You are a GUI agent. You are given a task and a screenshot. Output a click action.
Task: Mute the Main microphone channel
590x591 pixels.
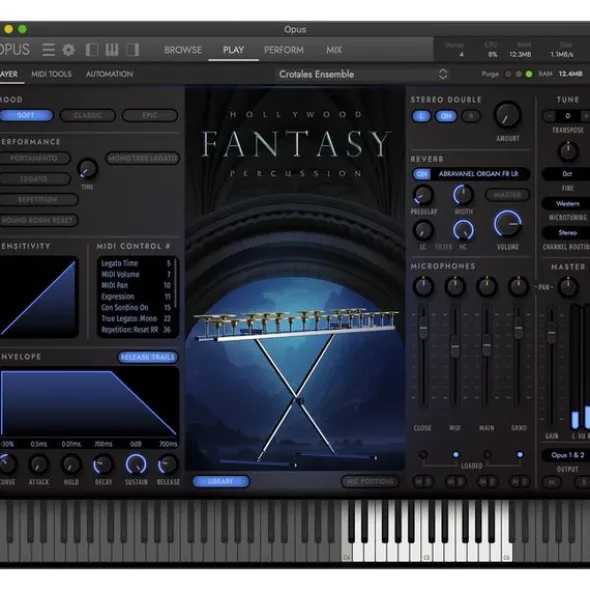point(482,481)
